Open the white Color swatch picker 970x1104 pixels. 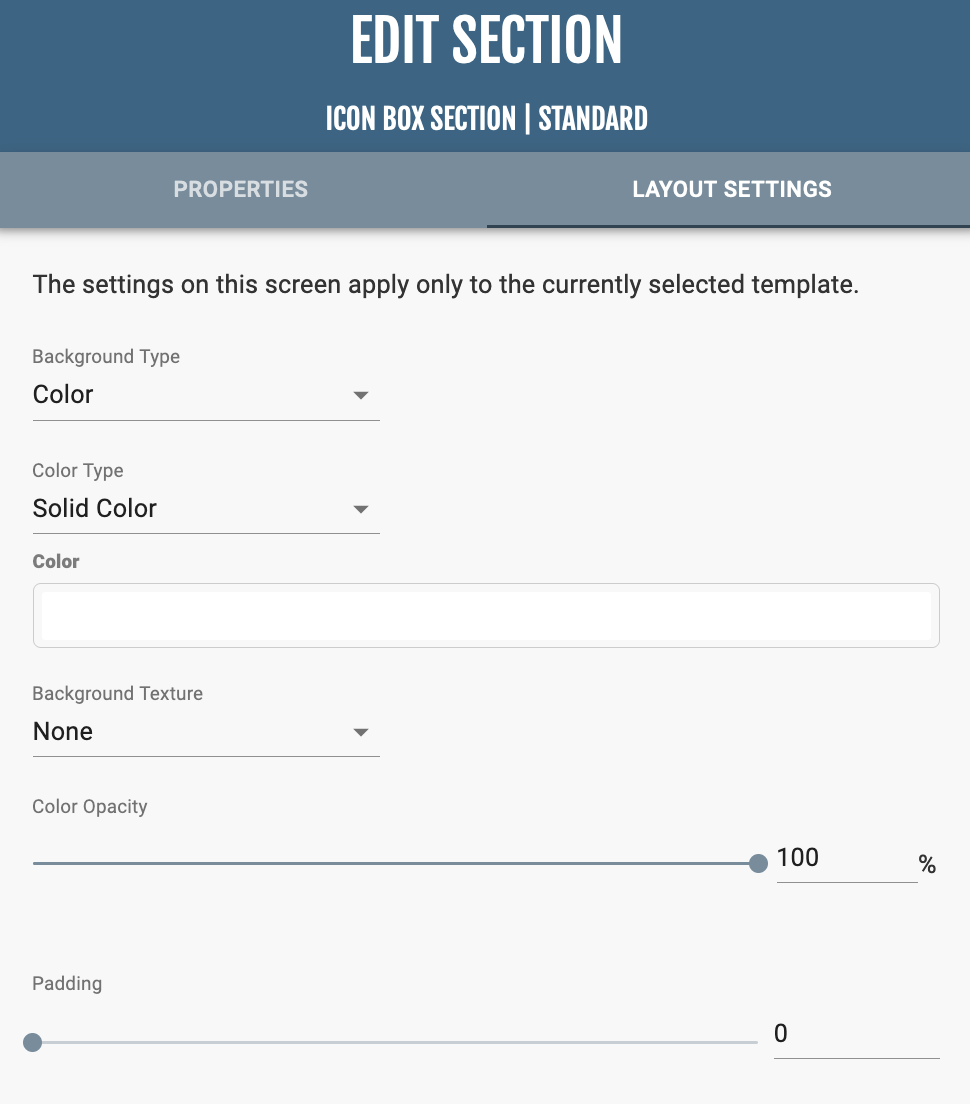(486, 615)
